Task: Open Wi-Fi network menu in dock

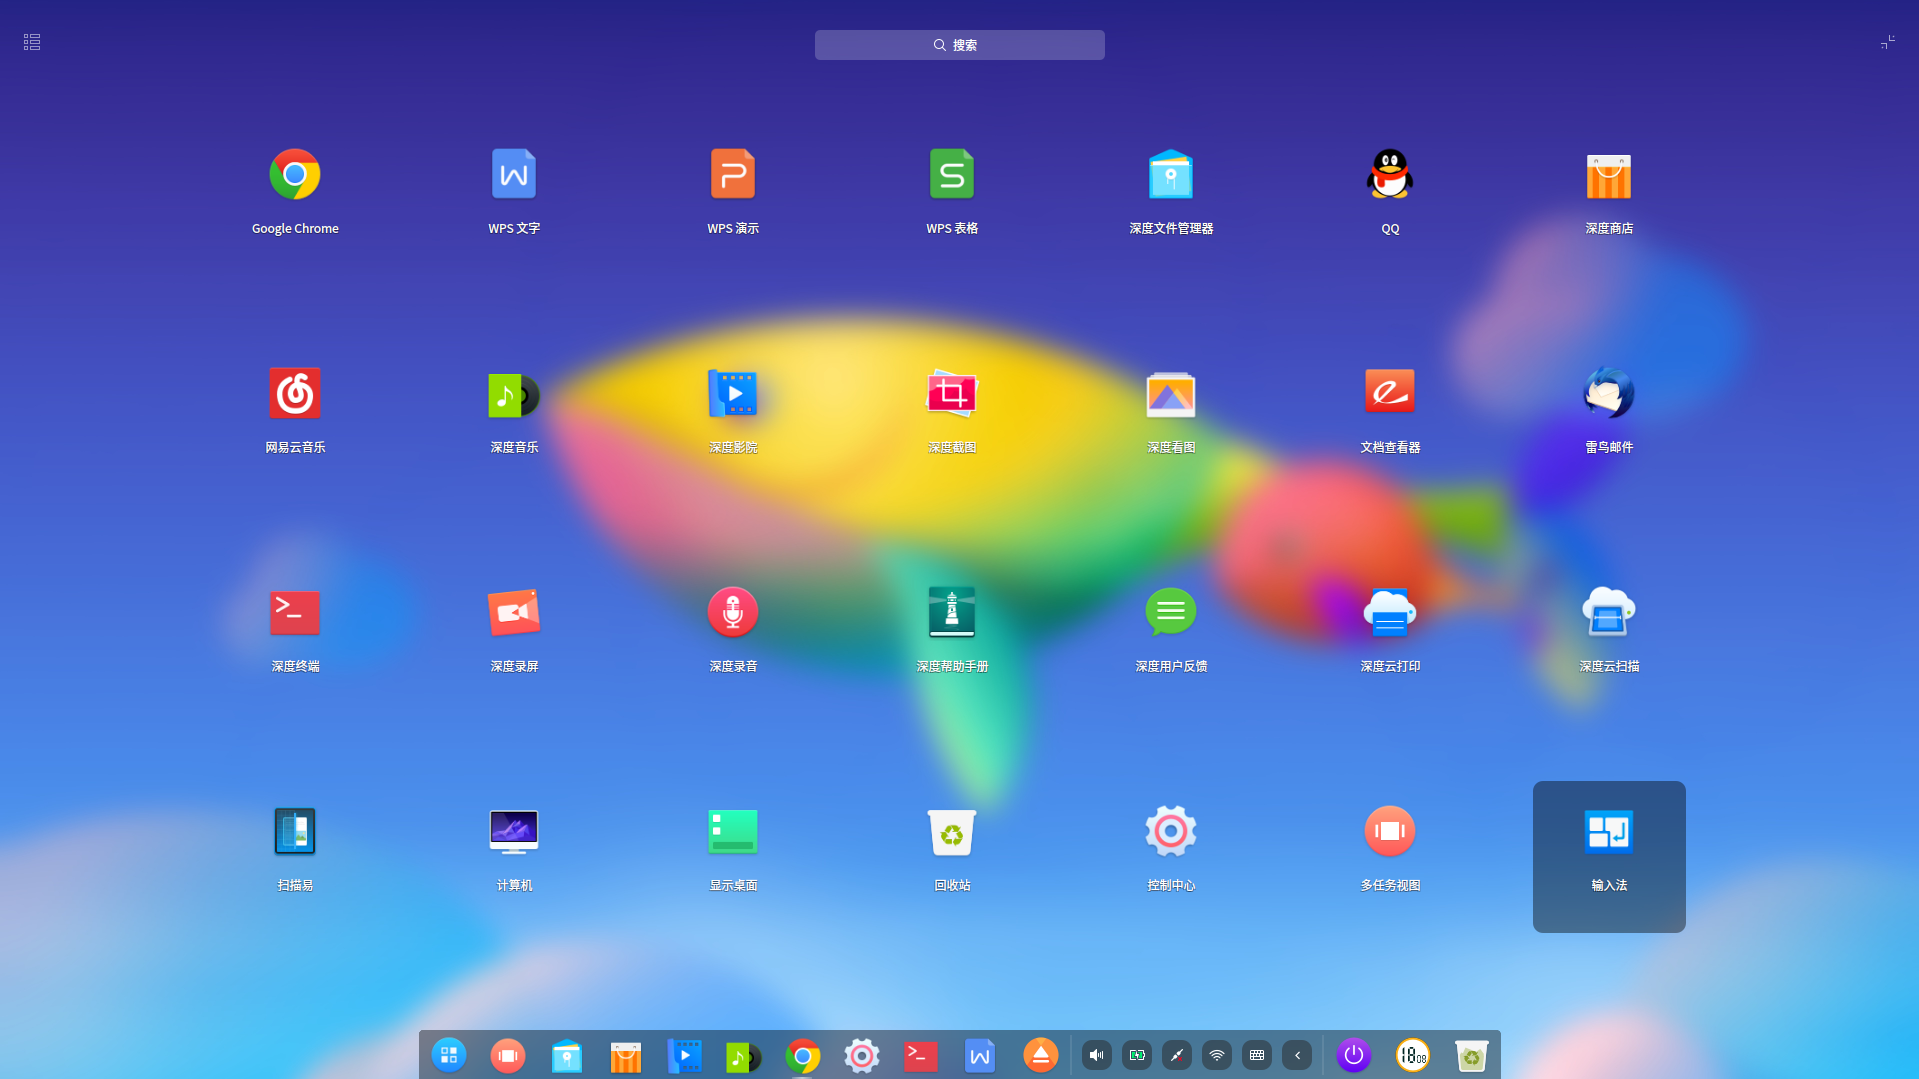Action: [x=1217, y=1055]
